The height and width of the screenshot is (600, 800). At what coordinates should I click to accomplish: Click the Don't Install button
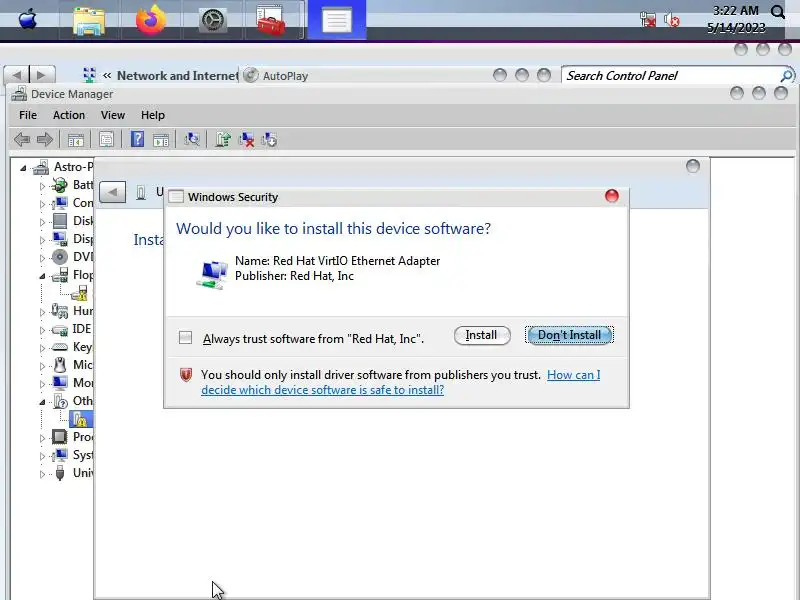[x=569, y=335]
